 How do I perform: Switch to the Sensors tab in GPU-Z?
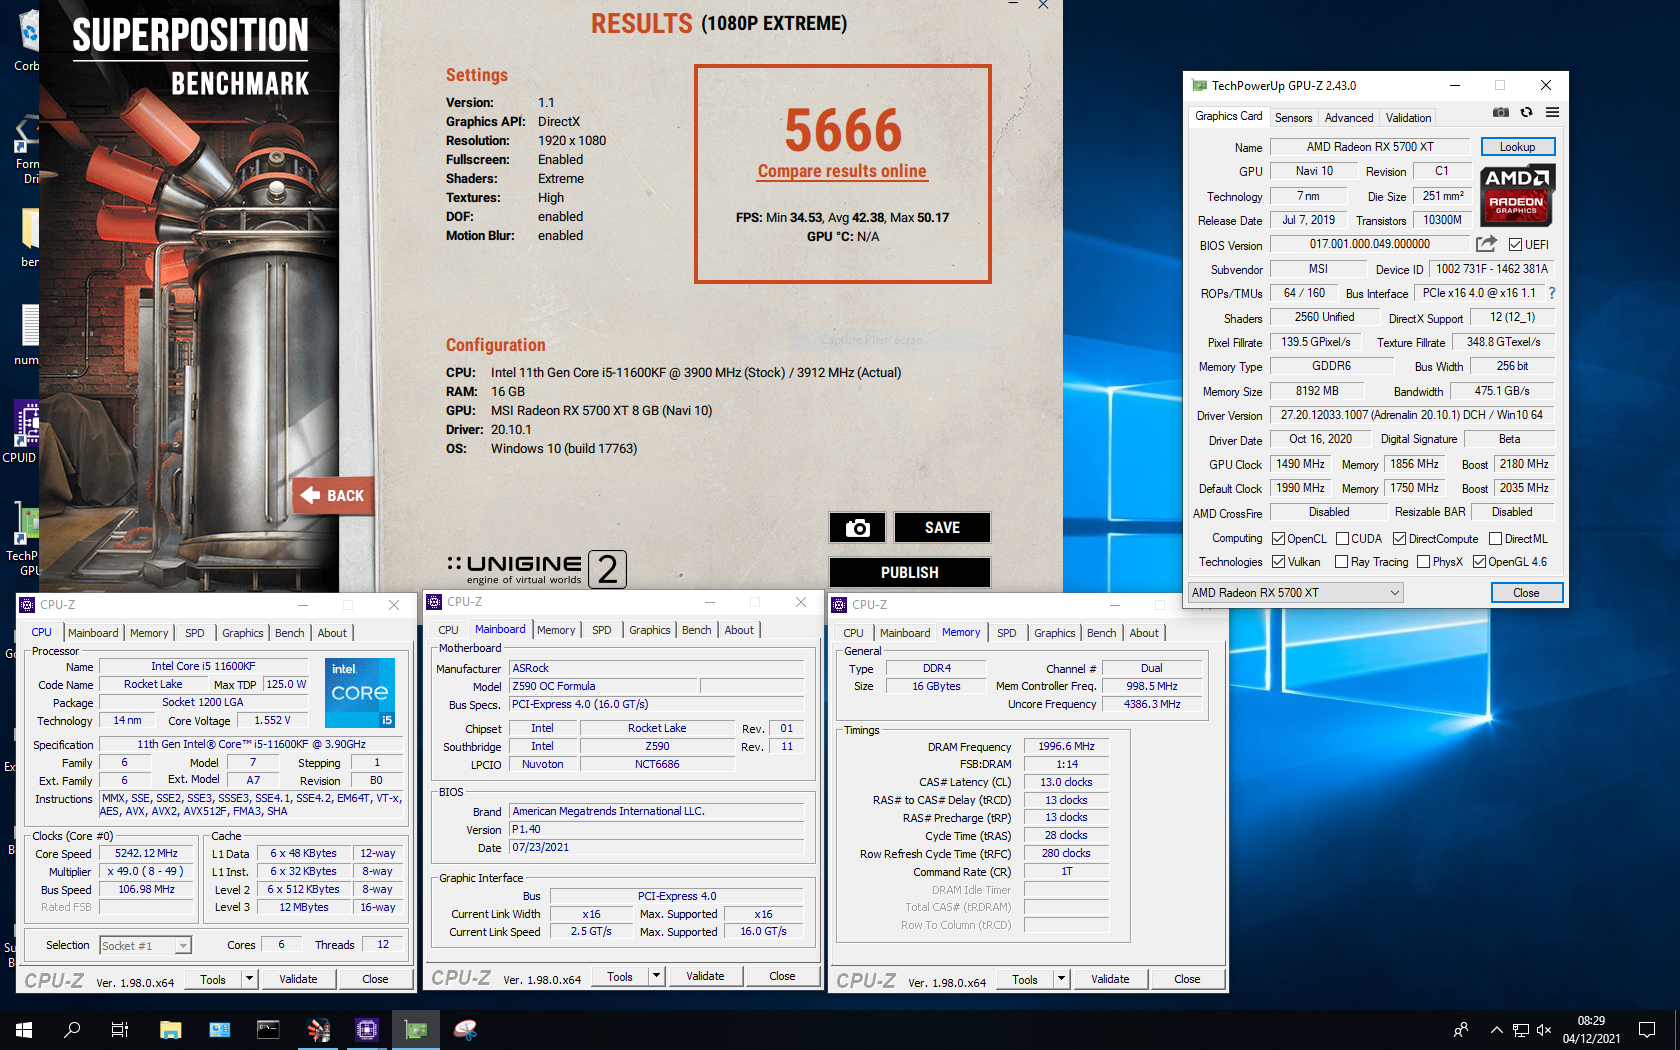pos(1293,118)
